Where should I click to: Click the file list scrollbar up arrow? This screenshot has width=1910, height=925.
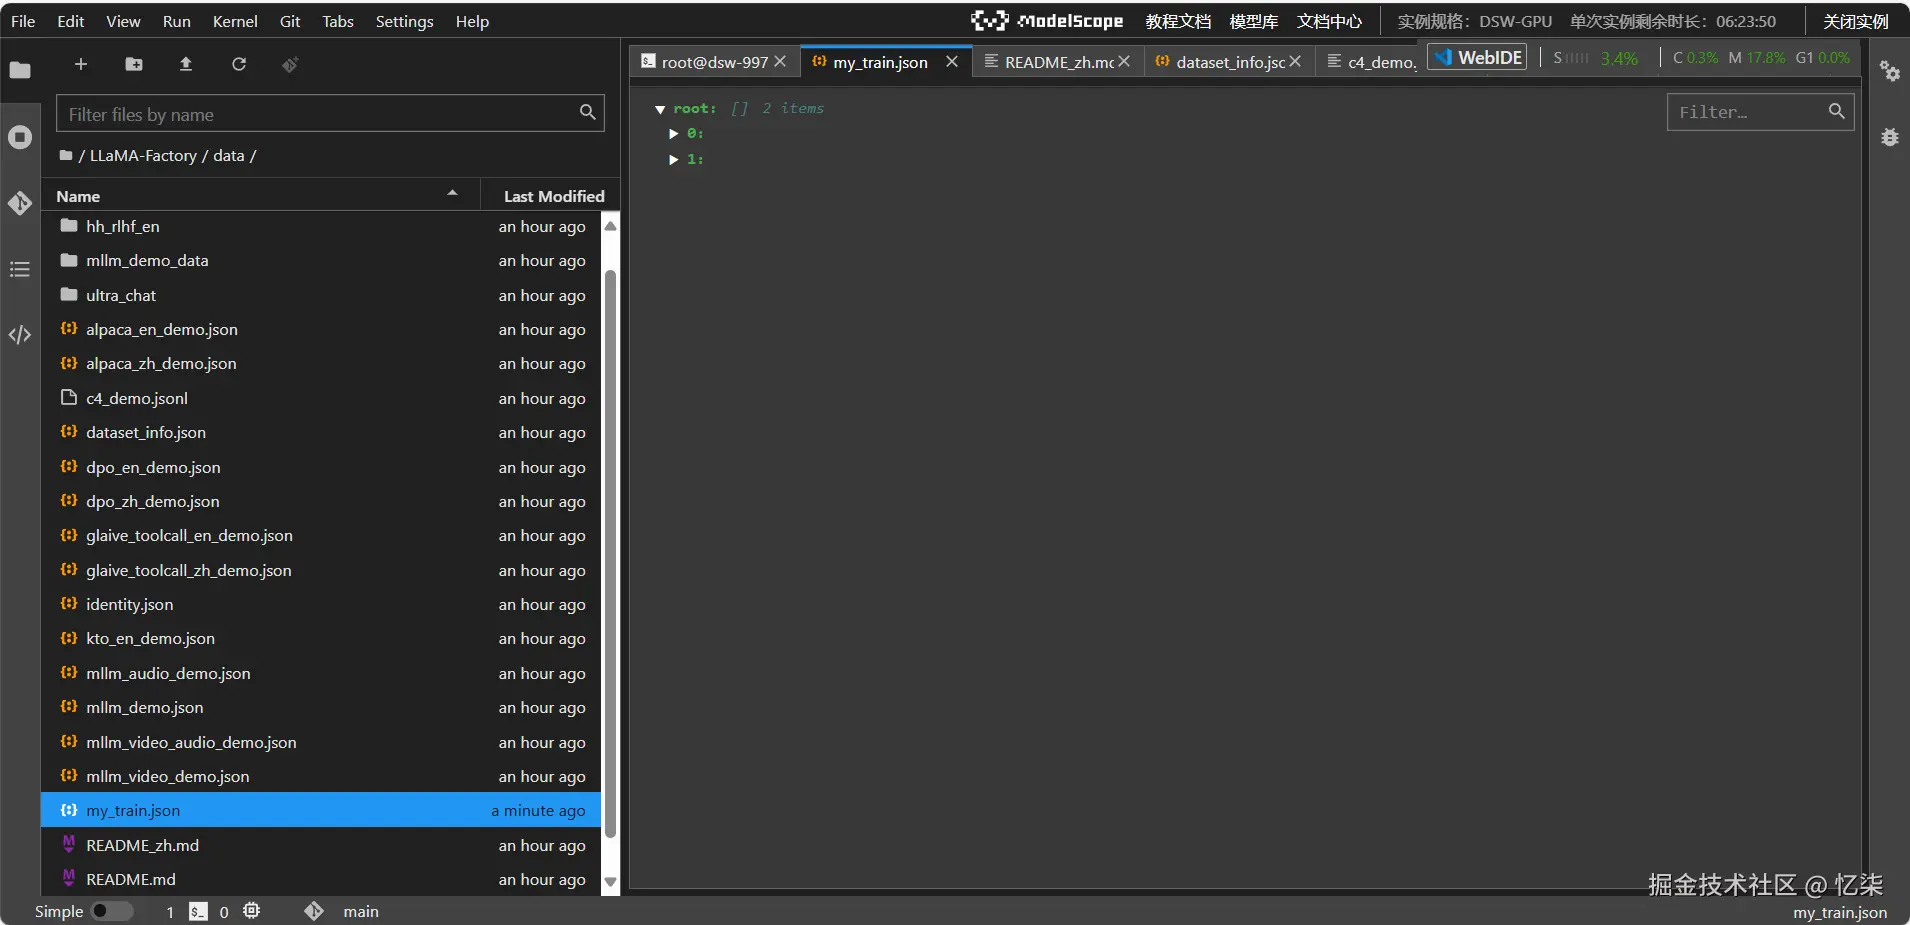tap(610, 226)
